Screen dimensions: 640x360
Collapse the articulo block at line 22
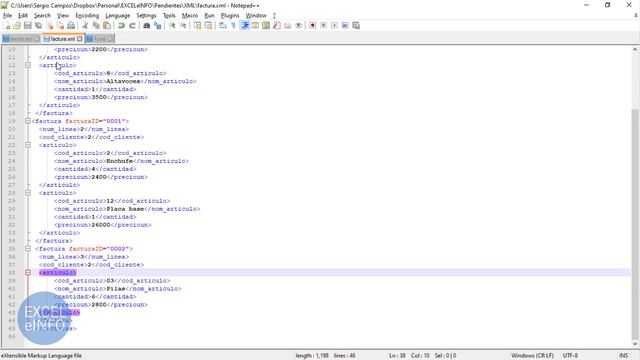(28, 145)
